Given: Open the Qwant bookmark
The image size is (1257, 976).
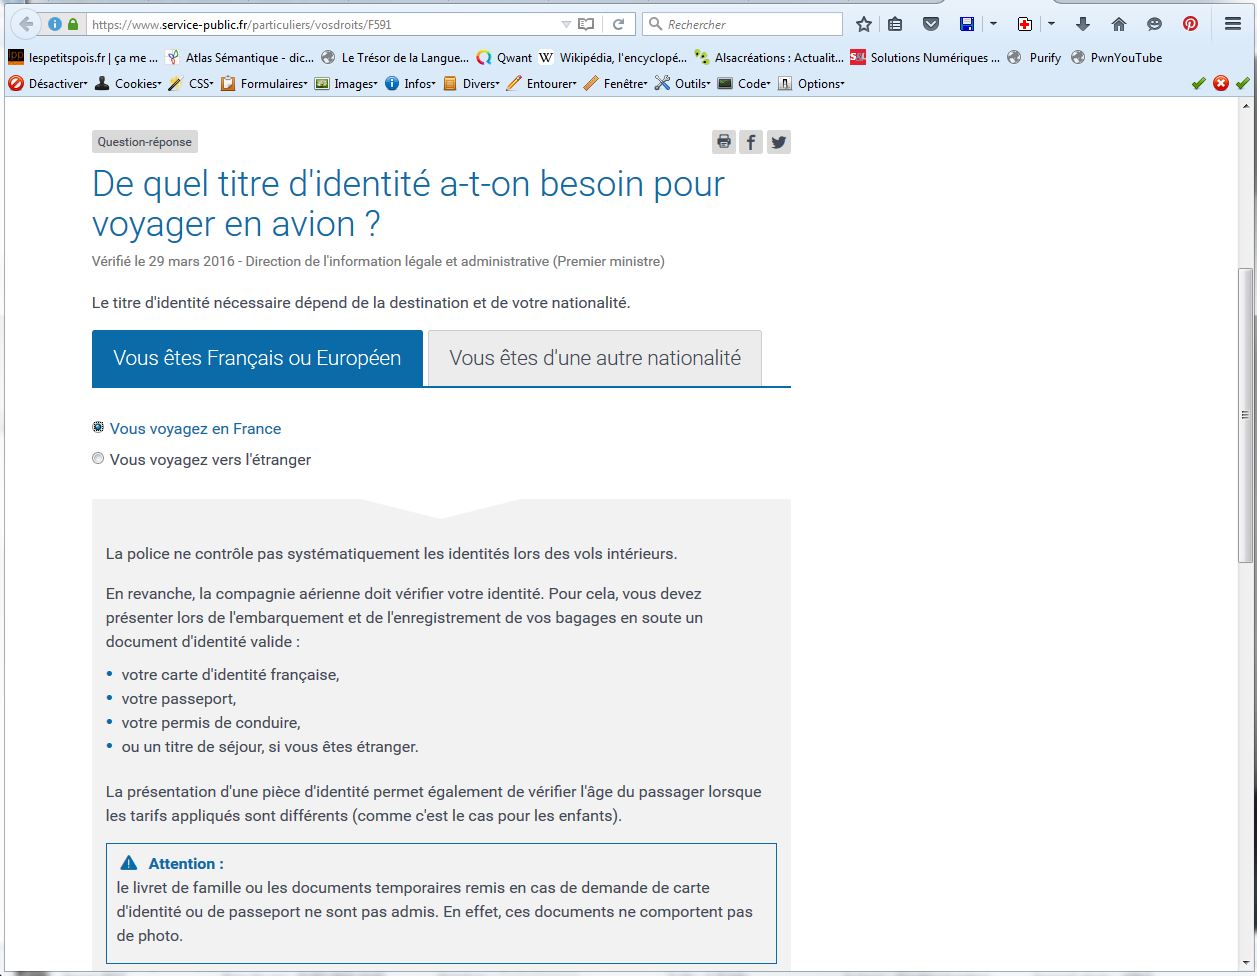Looking at the screenshot, I should click(505, 58).
